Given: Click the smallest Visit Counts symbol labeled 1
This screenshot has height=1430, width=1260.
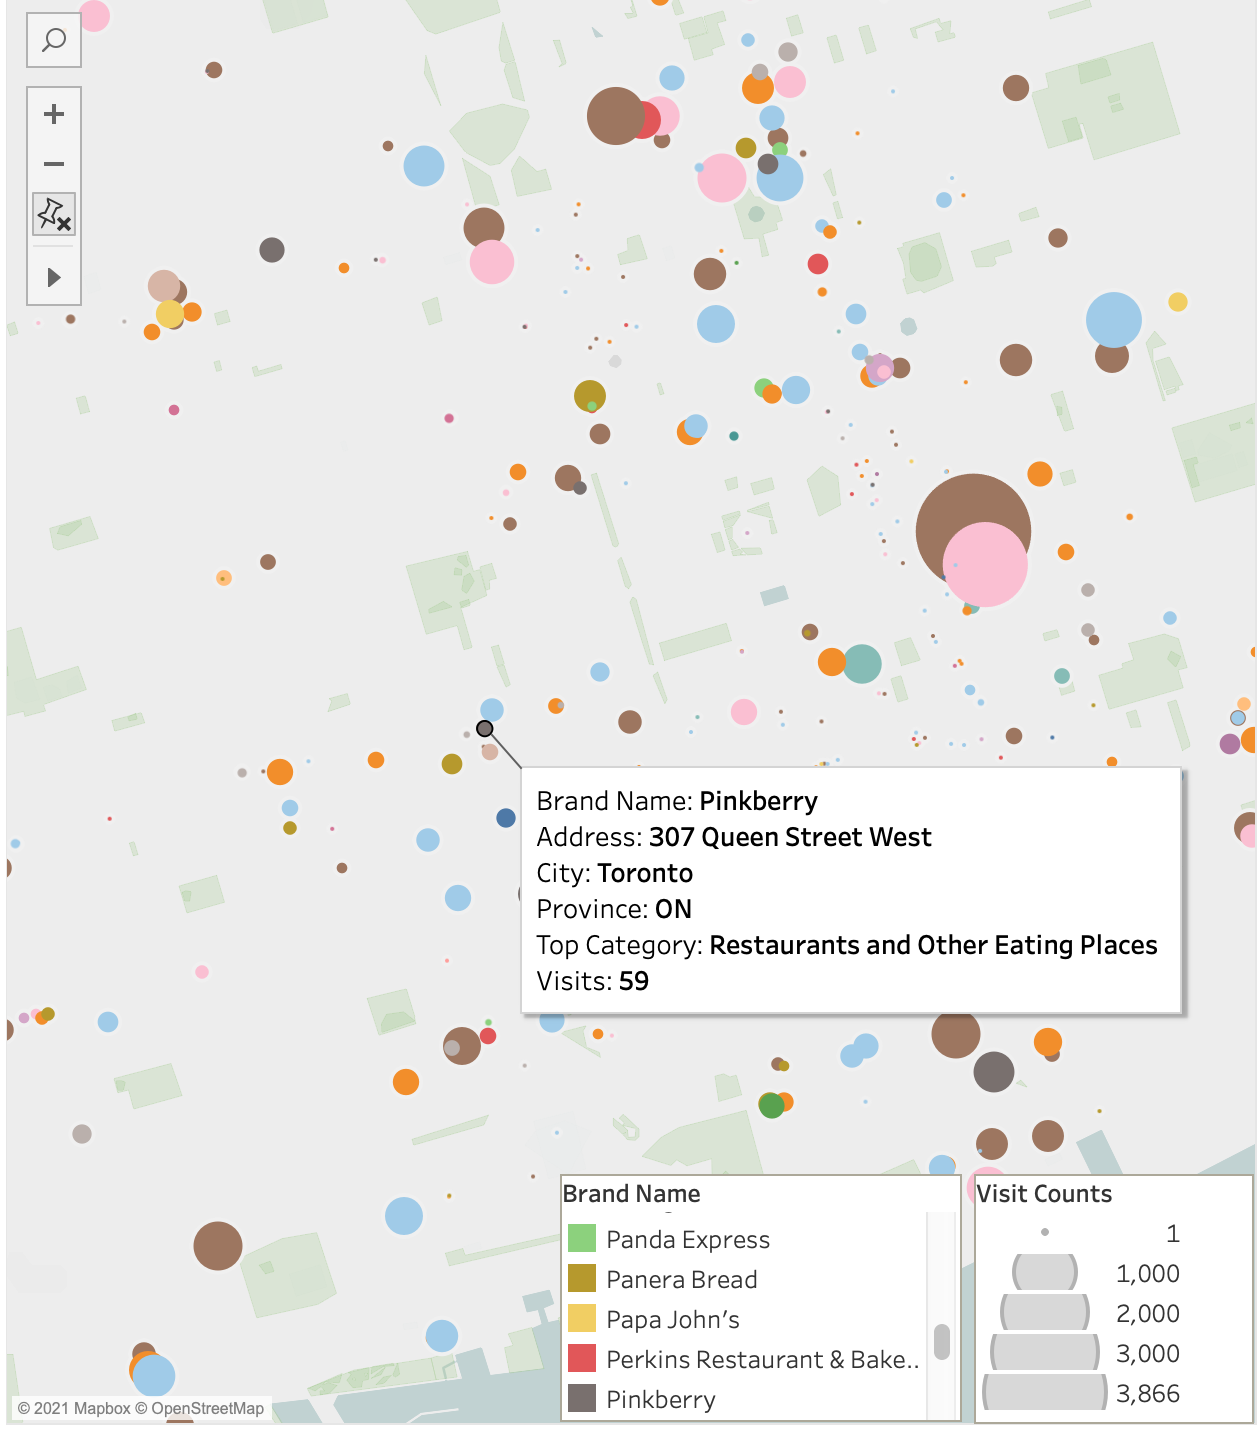Looking at the screenshot, I should (x=1046, y=1233).
